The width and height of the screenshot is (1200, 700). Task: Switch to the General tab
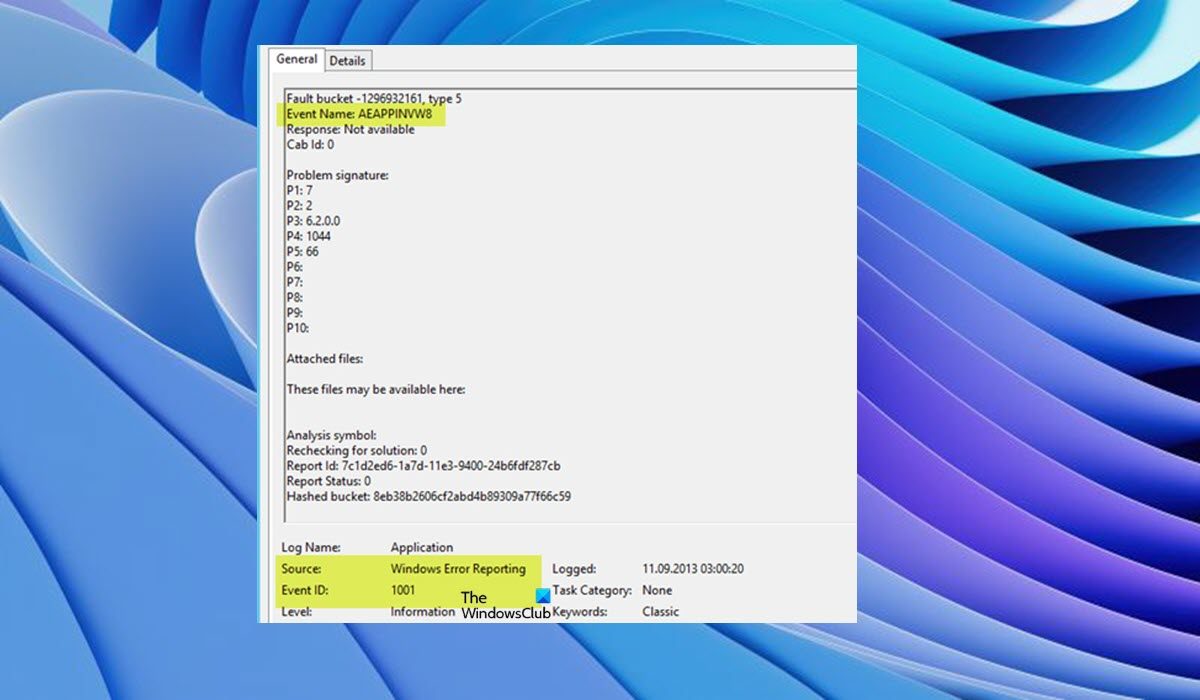(x=297, y=59)
